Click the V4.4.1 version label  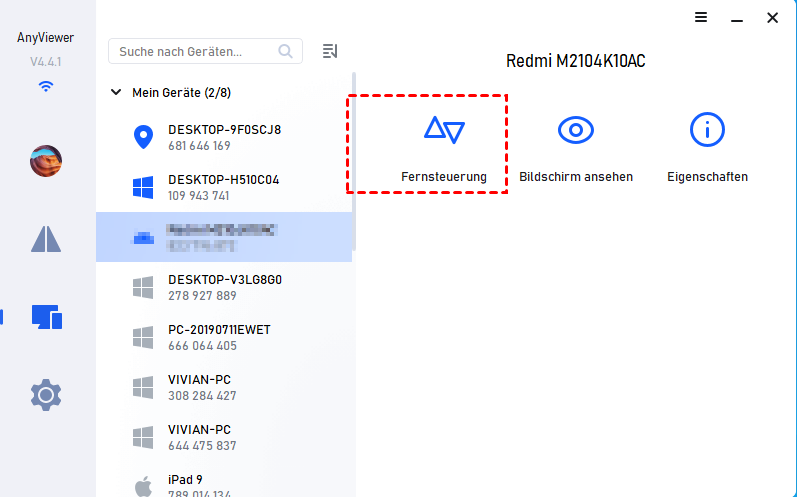pos(46,62)
